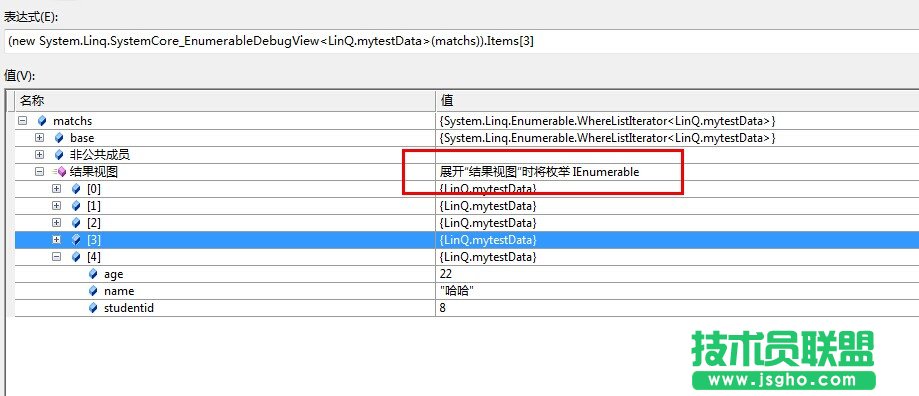This screenshot has height=396, width=919.
Task: Click the base member cube icon
Action: pyautogui.click(x=59, y=138)
